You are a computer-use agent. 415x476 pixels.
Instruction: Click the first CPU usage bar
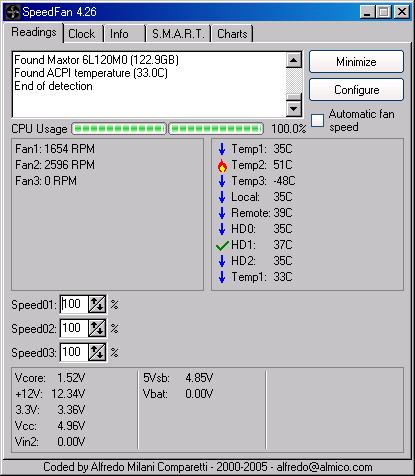coord(119,129)
